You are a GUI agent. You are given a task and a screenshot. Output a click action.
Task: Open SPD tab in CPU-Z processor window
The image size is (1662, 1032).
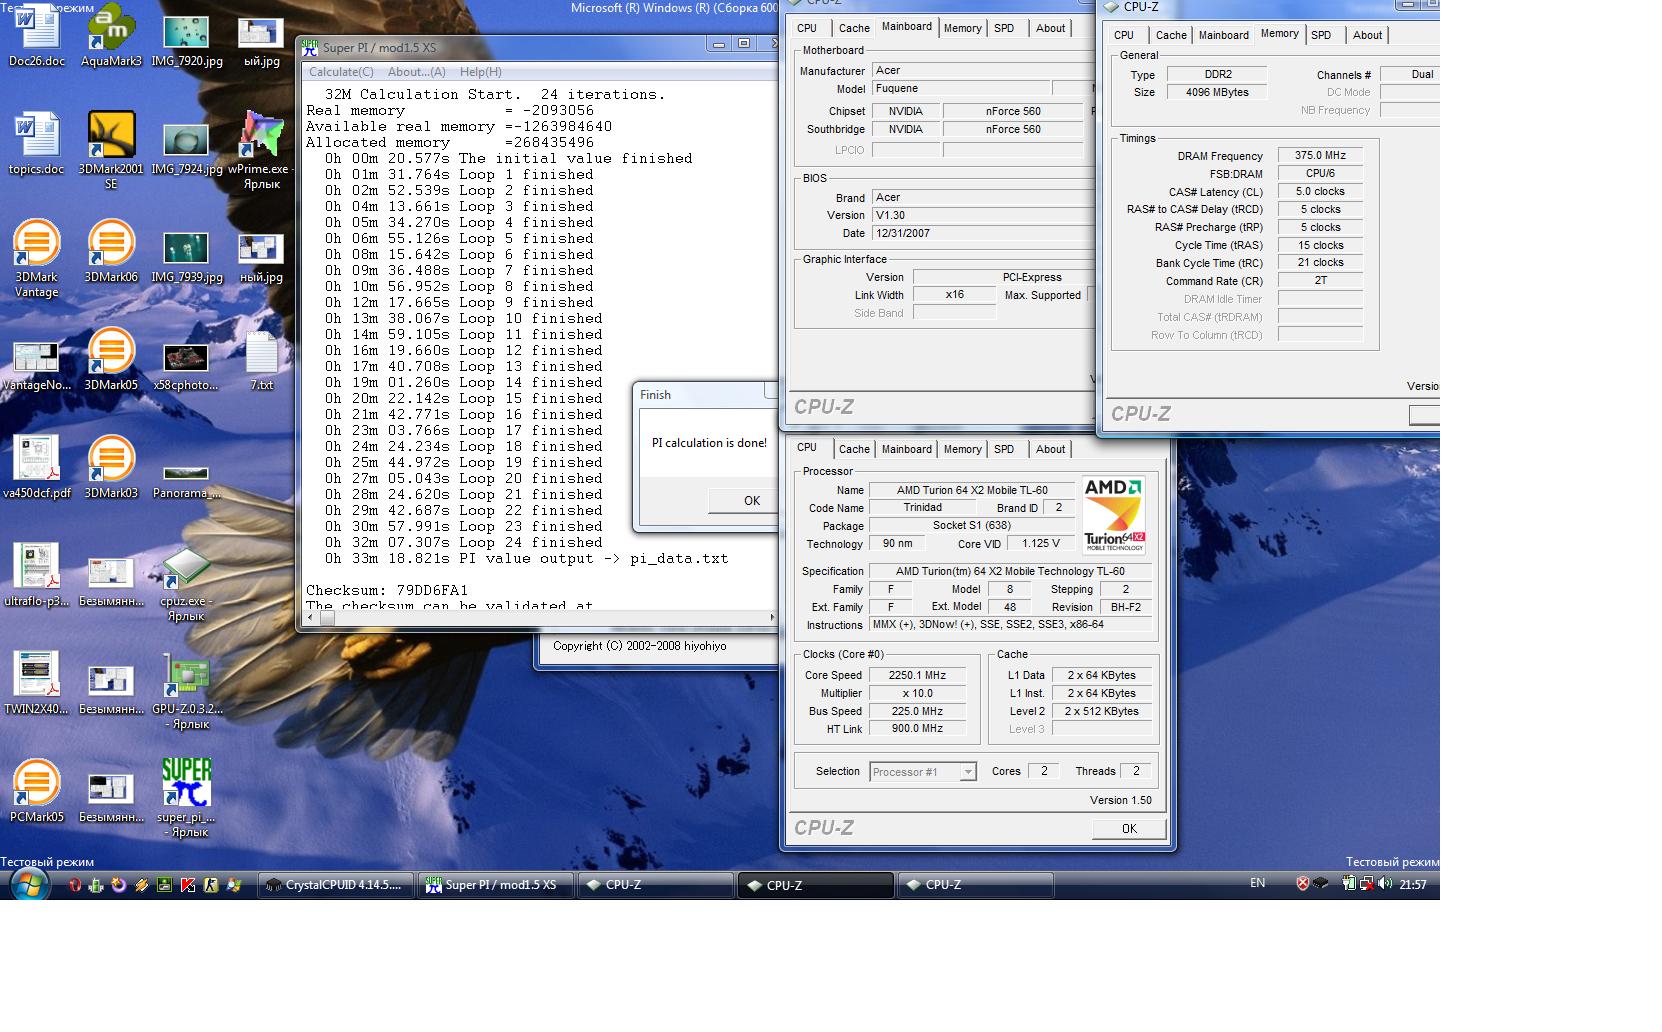1004,449
